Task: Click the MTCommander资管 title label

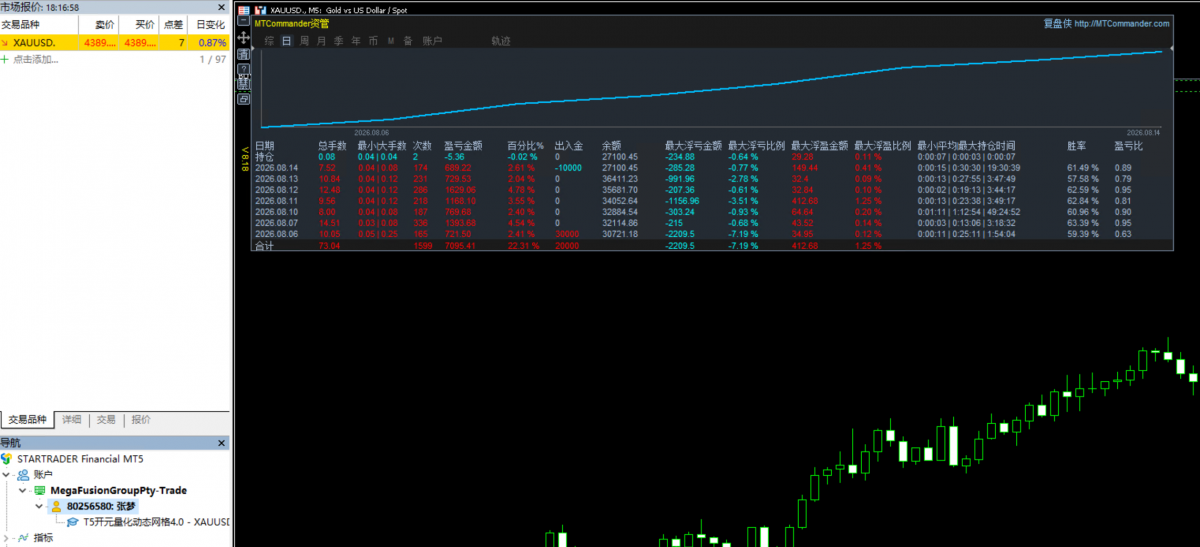Action: [292, 23]
